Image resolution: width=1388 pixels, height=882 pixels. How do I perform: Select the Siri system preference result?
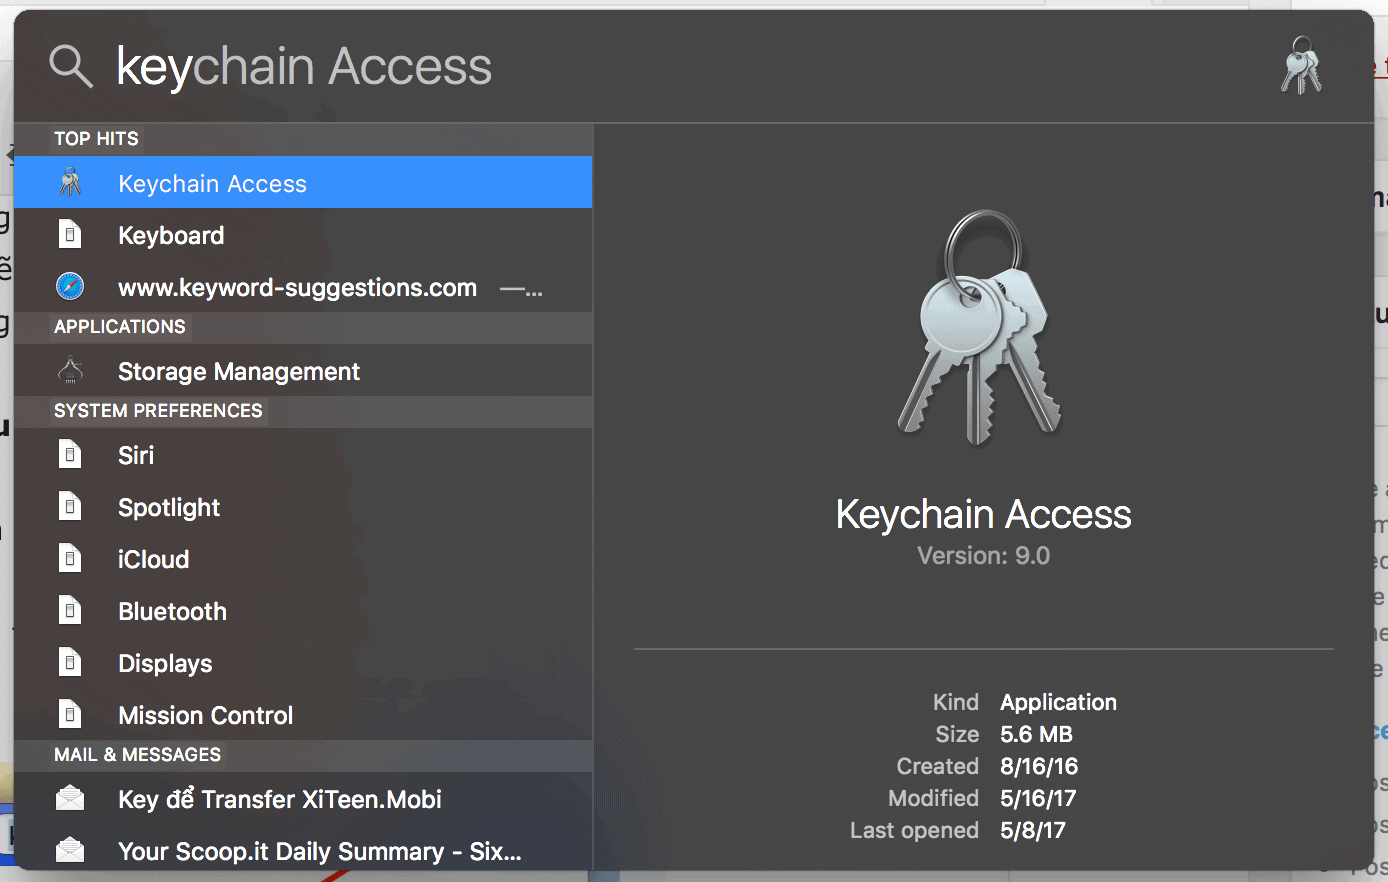point(137,455)
